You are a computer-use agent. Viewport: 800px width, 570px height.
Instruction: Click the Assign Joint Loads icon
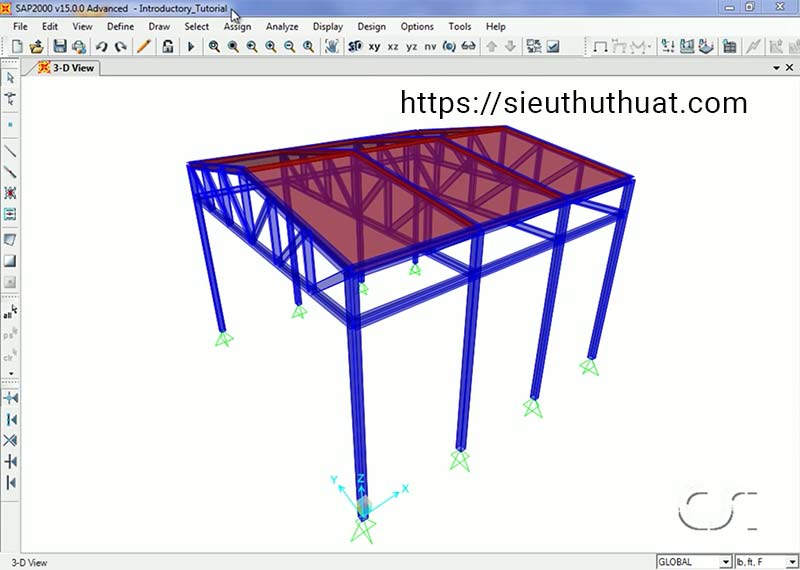[668, 47]
